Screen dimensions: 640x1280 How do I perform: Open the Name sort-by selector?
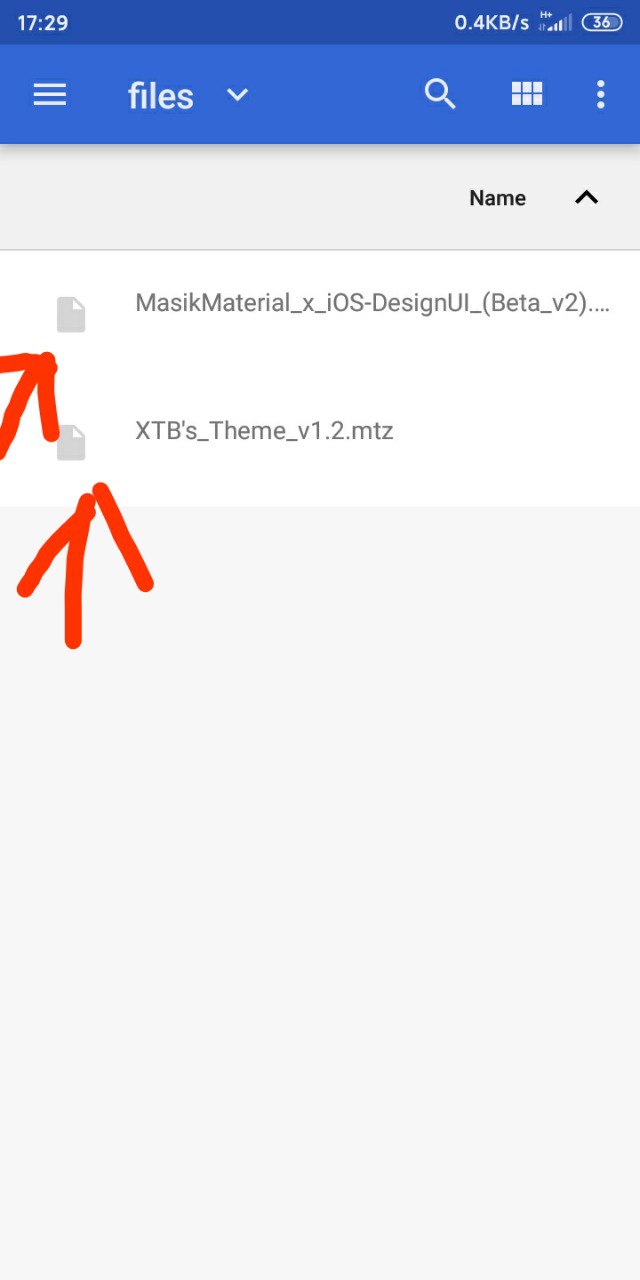497,198
